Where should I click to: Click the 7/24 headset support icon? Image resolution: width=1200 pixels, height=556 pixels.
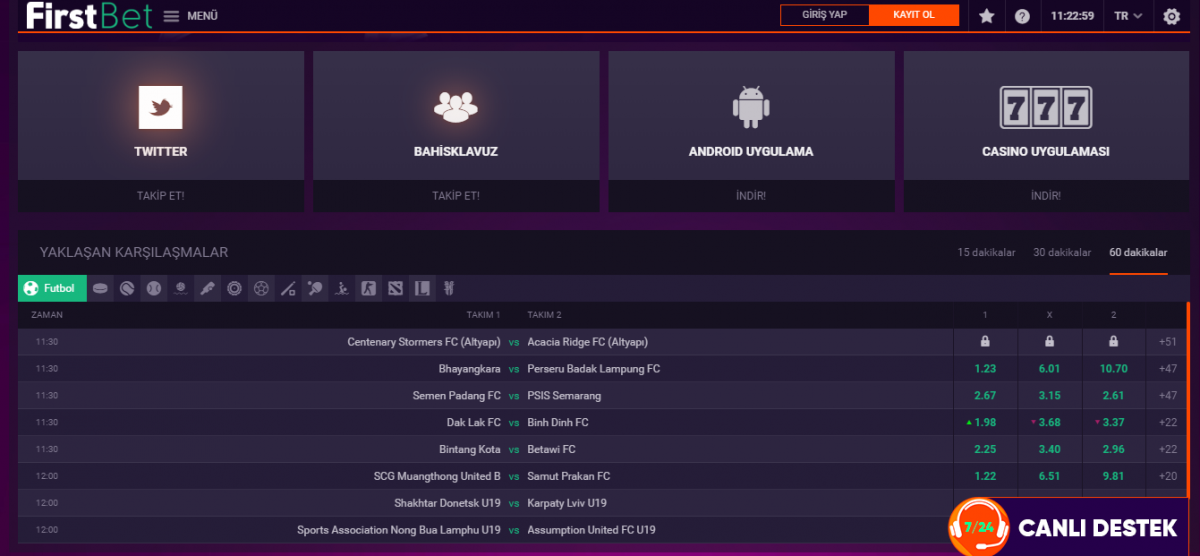click(979, 527)
